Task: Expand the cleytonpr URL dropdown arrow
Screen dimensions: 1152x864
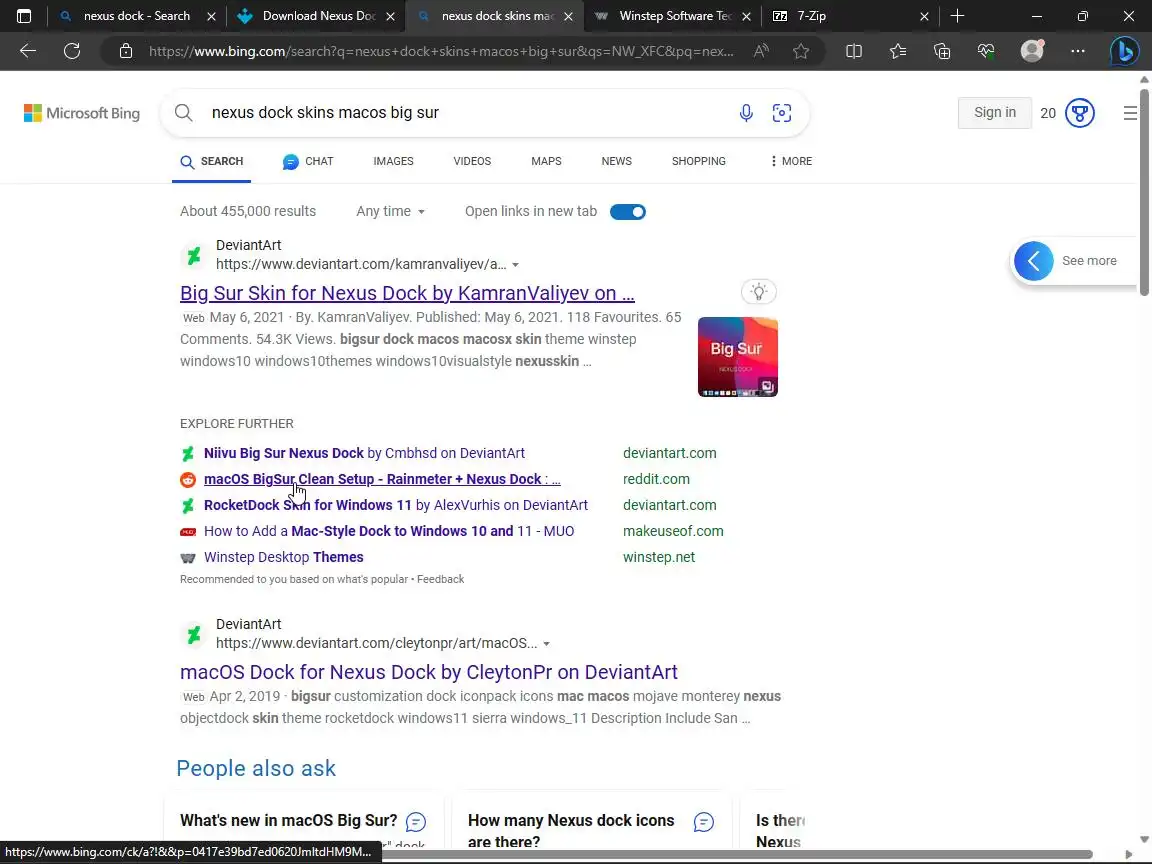Action: pyautogui.click(x=547, y=644)
